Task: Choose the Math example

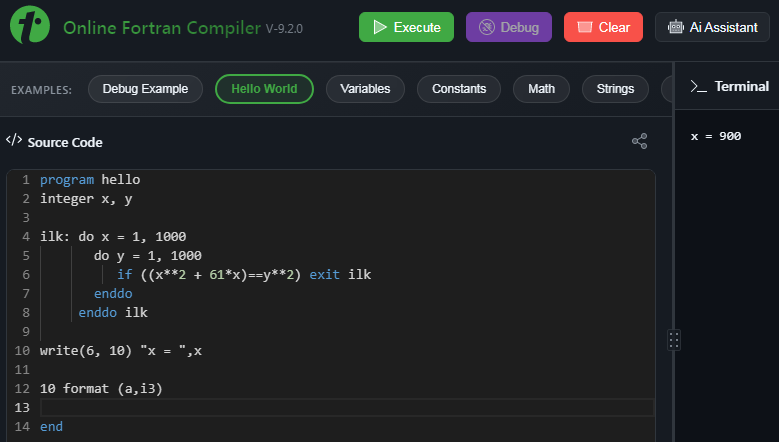Action: pos(541,89)
